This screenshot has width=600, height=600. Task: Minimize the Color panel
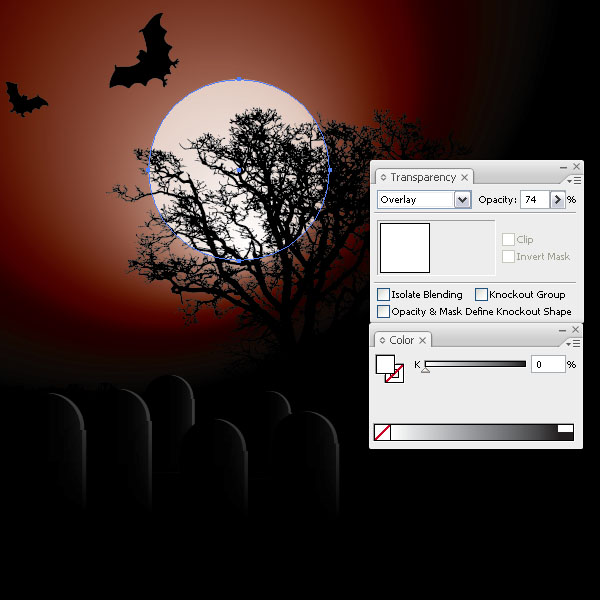point(562,330)
